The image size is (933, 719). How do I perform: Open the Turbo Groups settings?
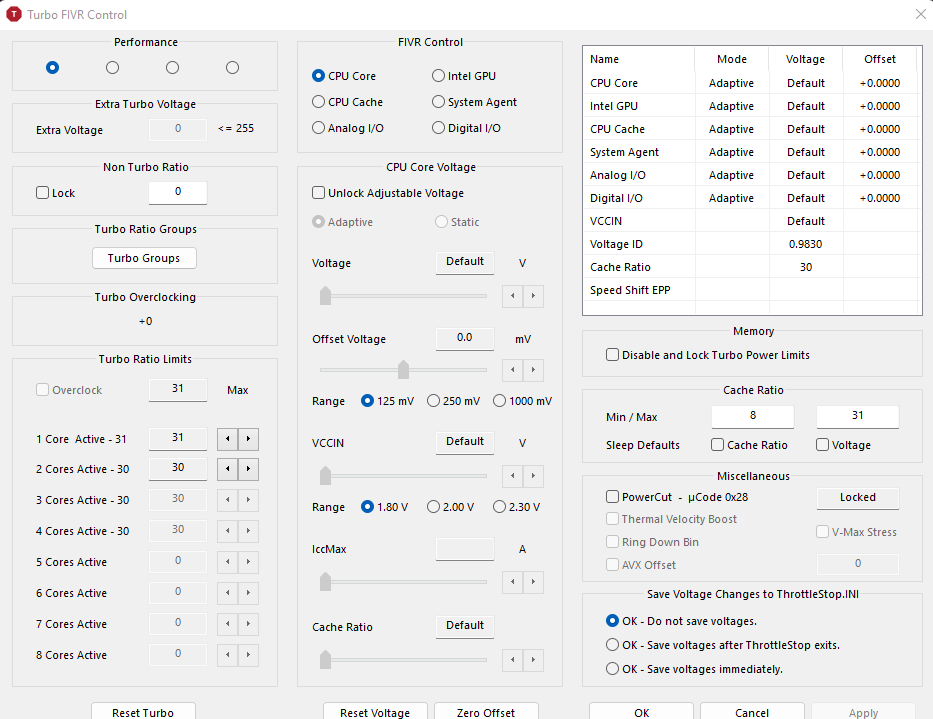coord(144,258)
